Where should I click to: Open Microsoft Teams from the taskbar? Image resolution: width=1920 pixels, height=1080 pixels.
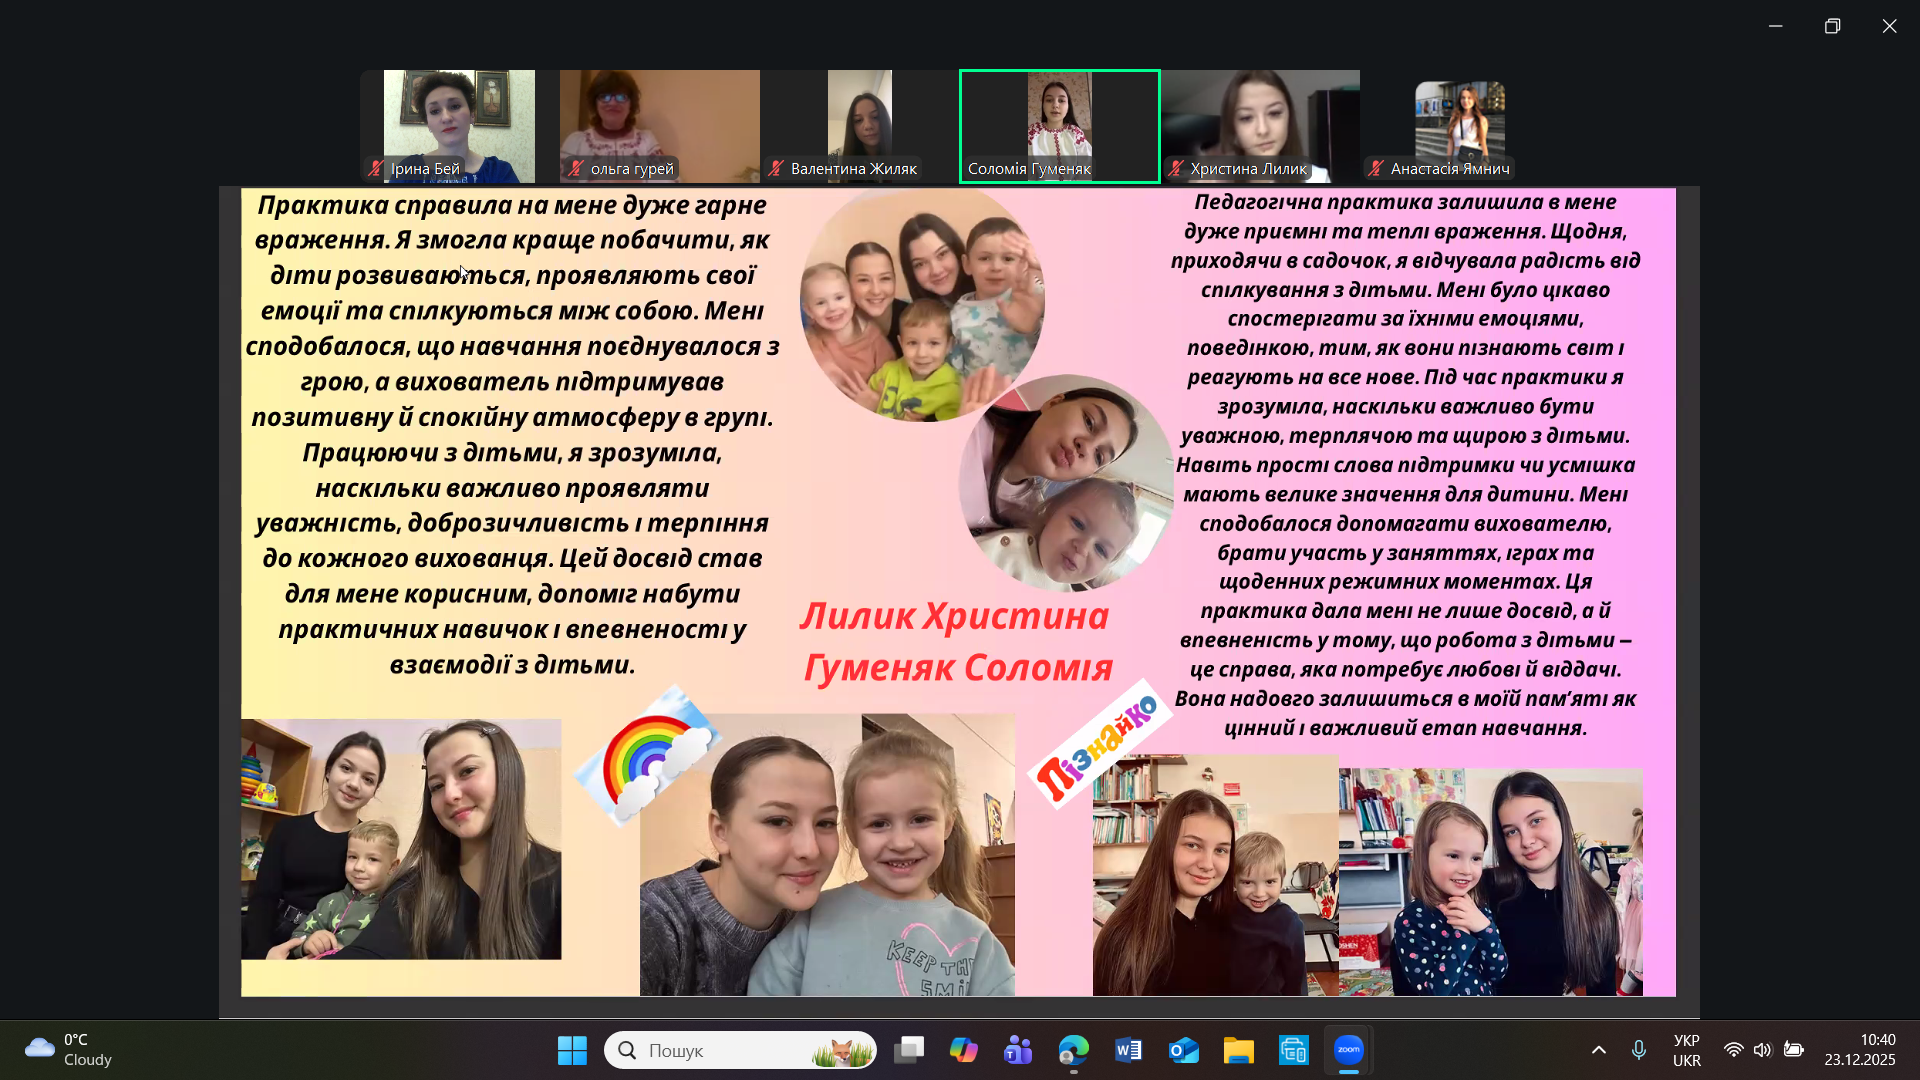coord(1018,1050)
